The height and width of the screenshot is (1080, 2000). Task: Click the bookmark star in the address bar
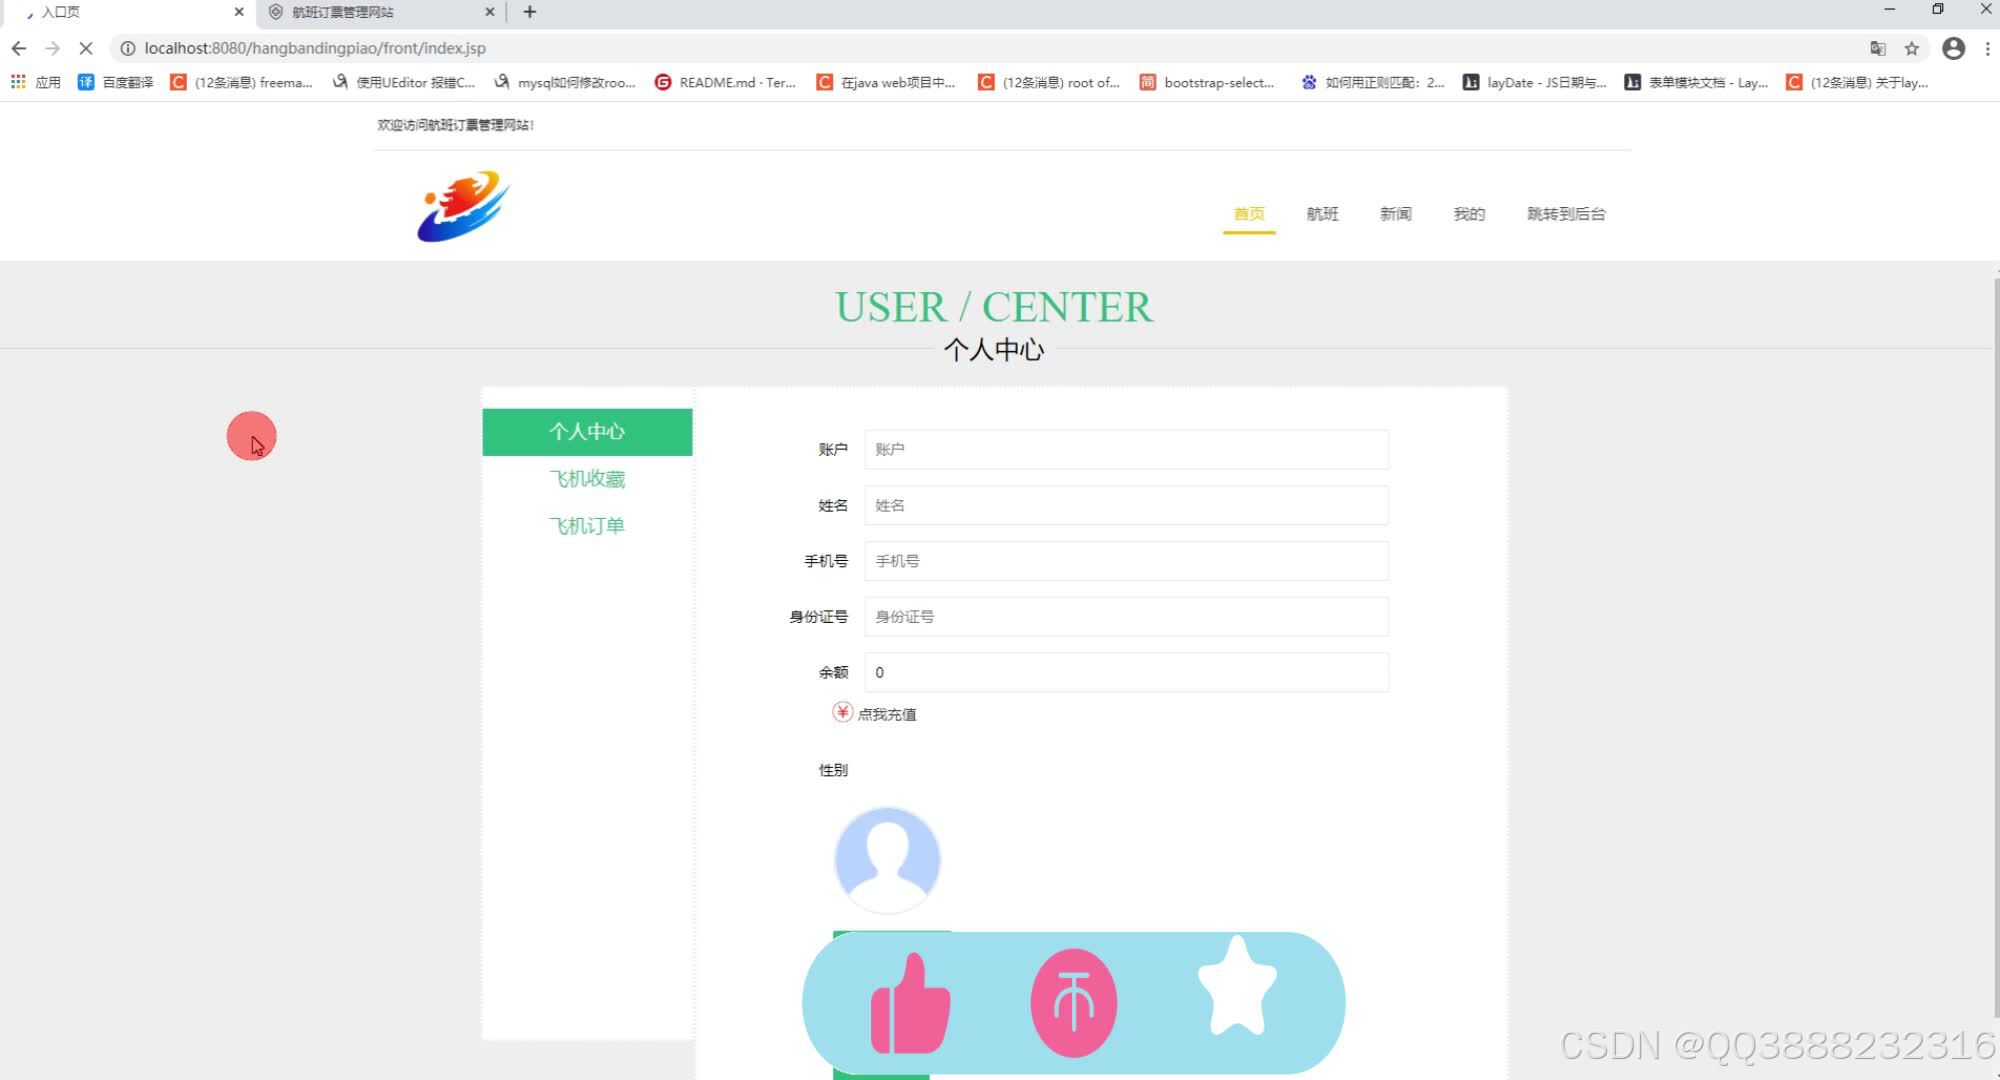tap(1911, 47)
